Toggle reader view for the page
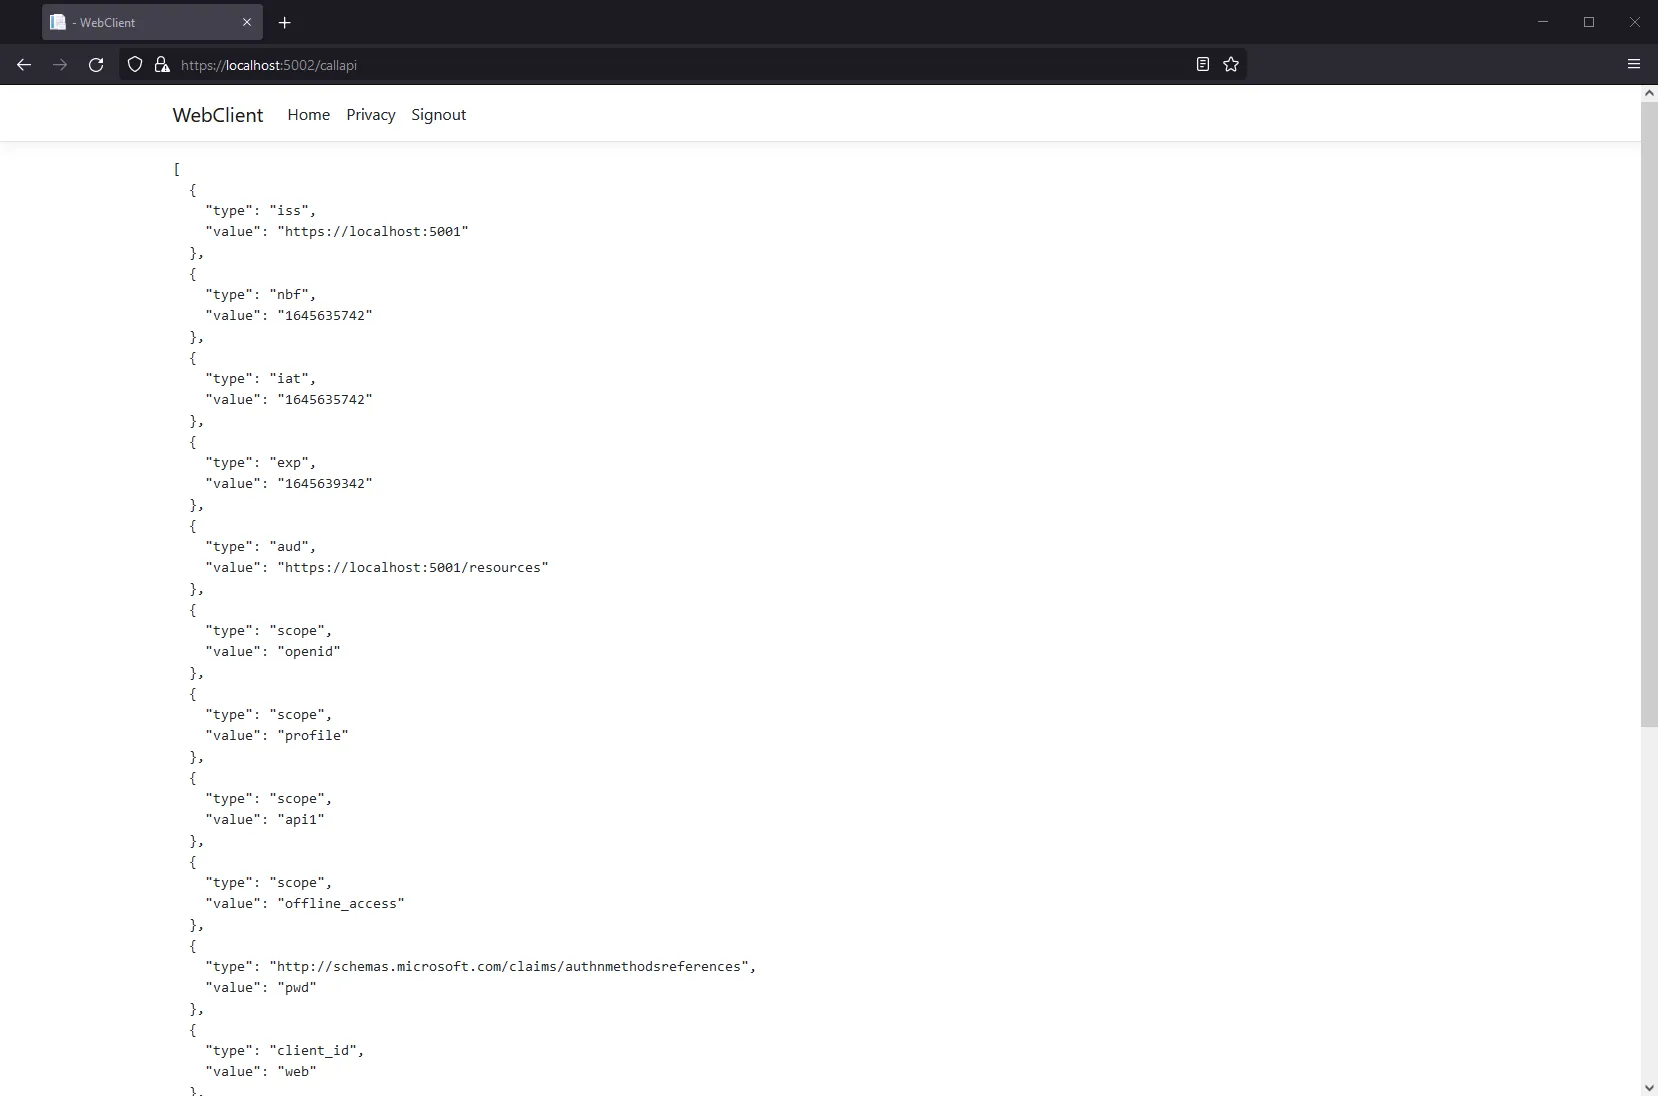1658x1096 pixels. (x=1201, y=64)
